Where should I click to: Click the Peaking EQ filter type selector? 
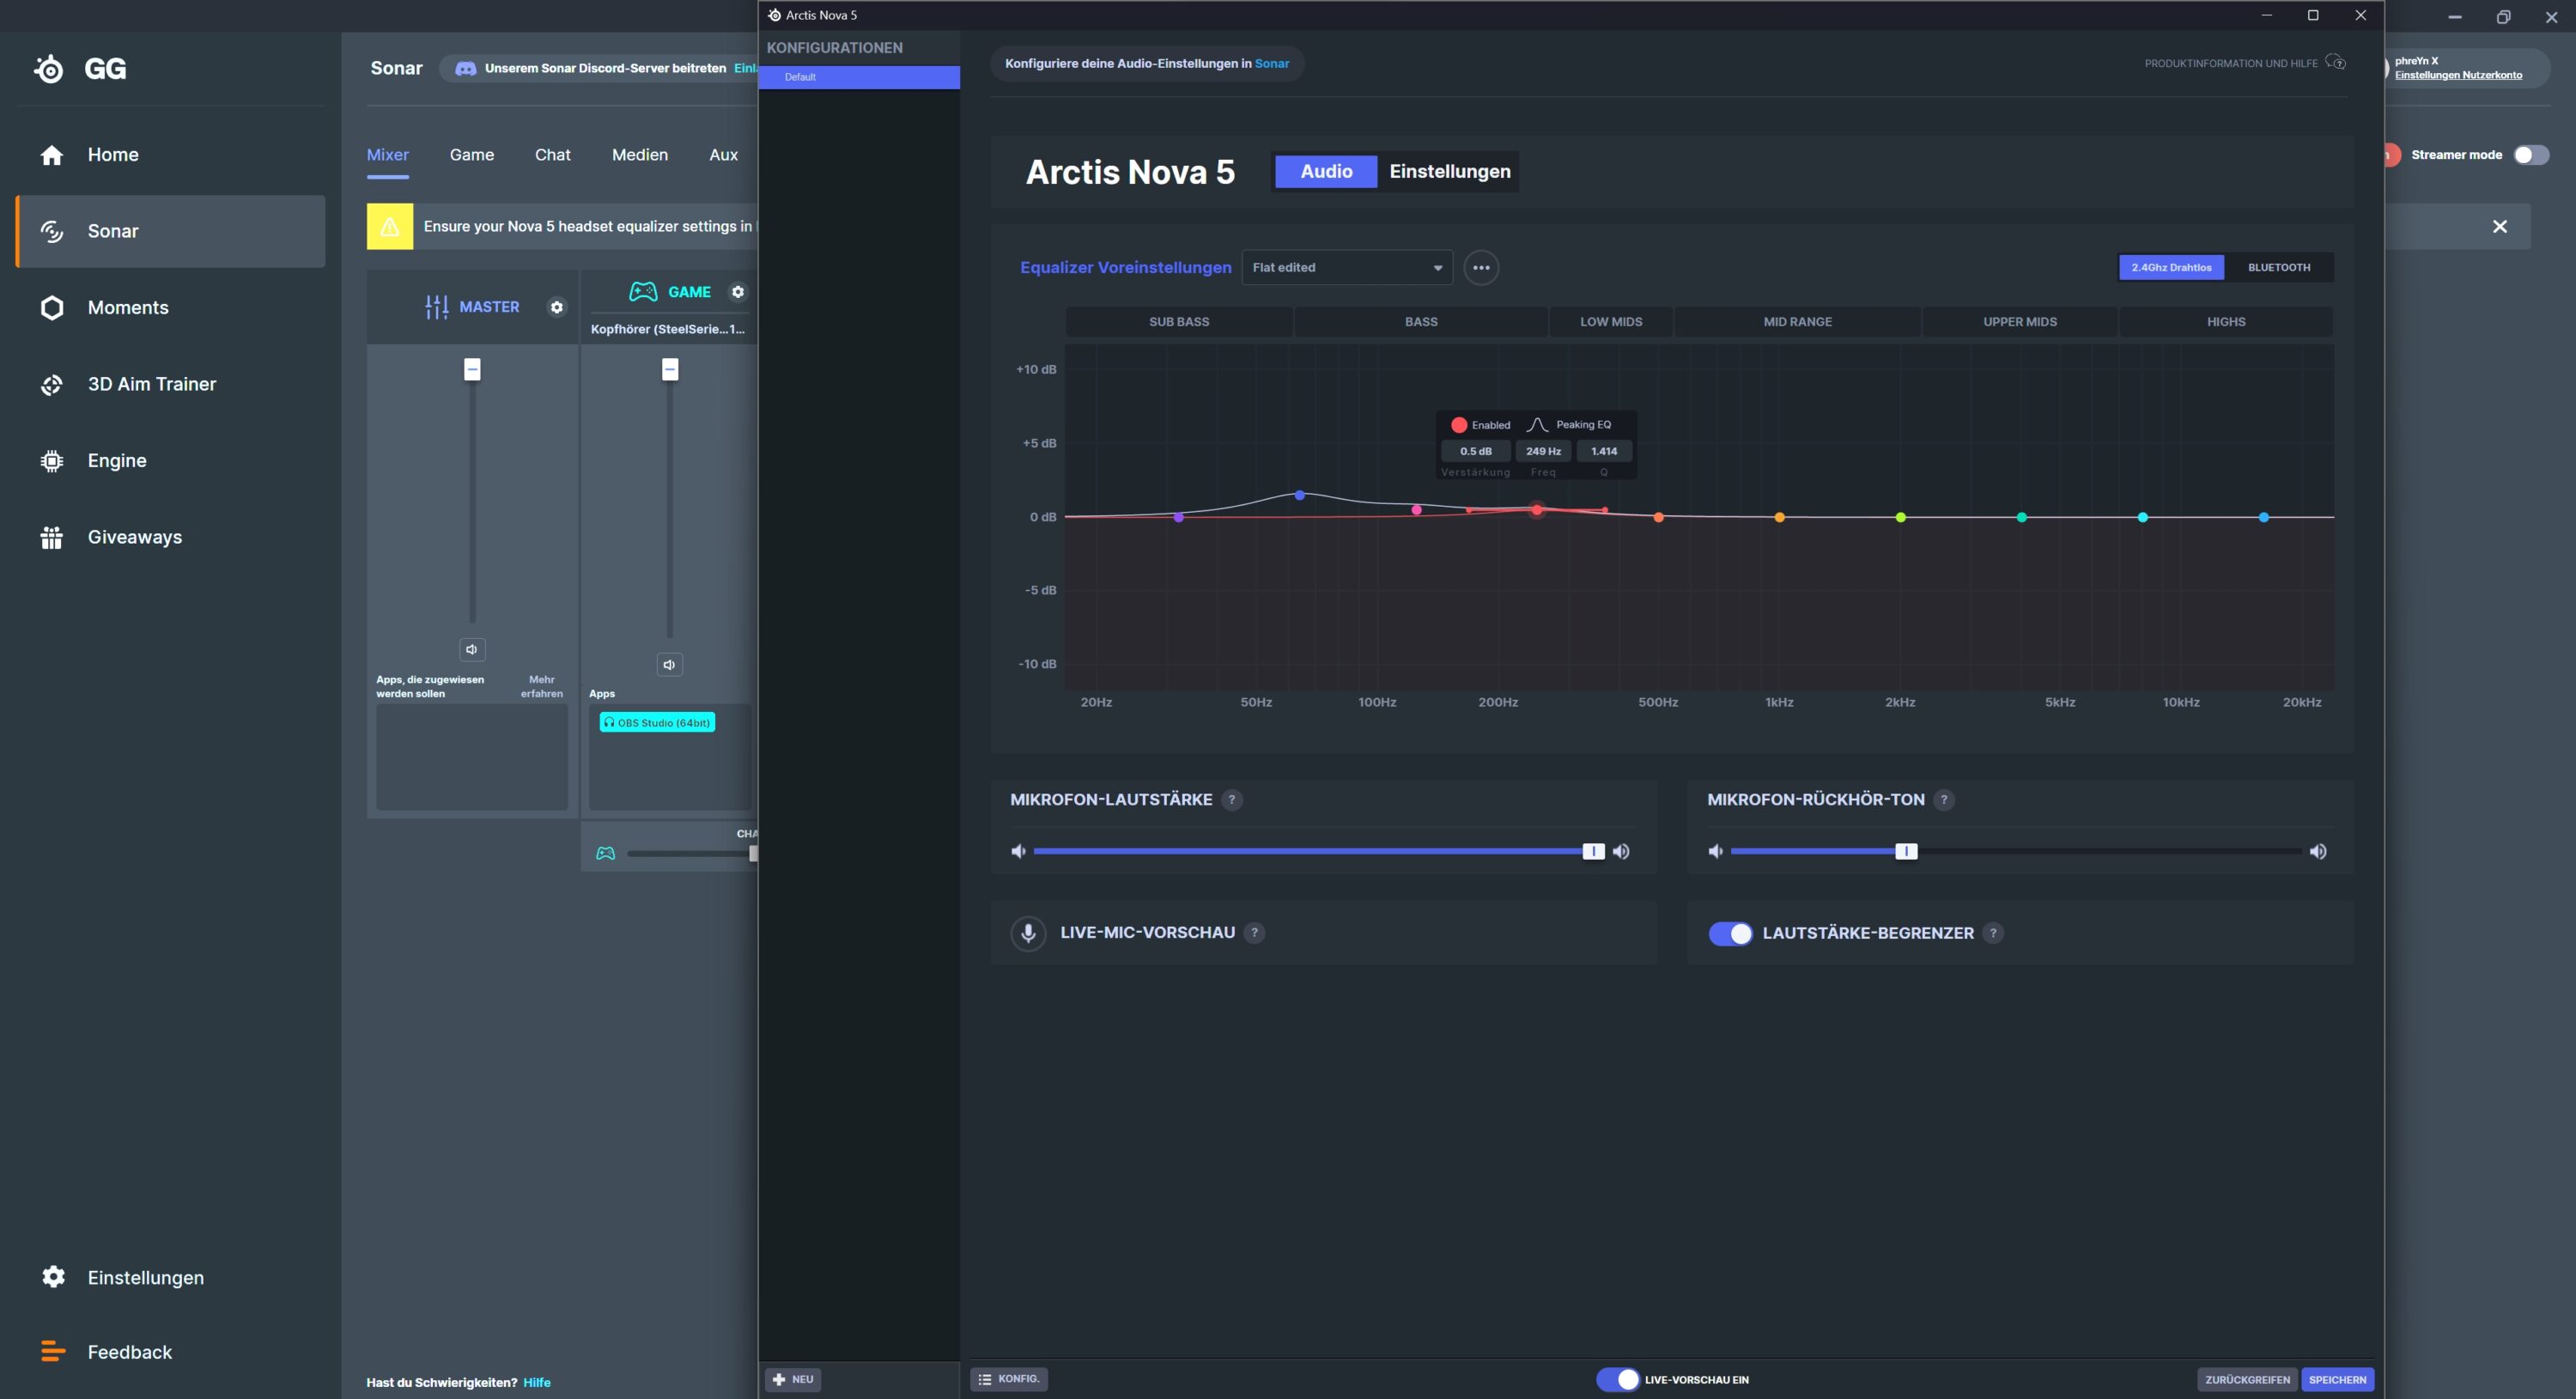(x=1570, y=425)
